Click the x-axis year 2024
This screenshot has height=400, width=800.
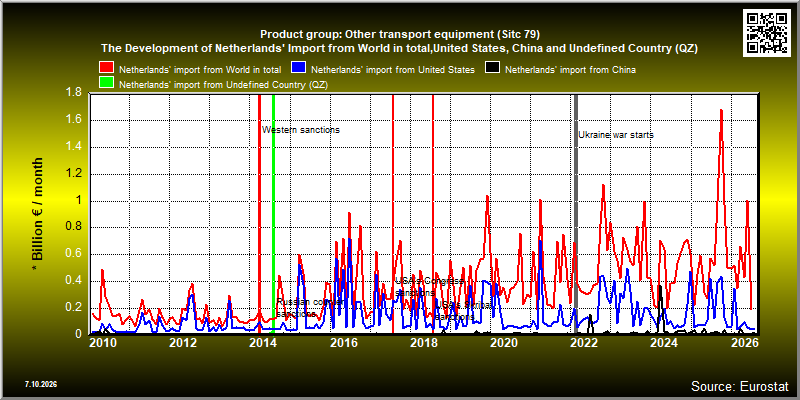pos(664,342)
